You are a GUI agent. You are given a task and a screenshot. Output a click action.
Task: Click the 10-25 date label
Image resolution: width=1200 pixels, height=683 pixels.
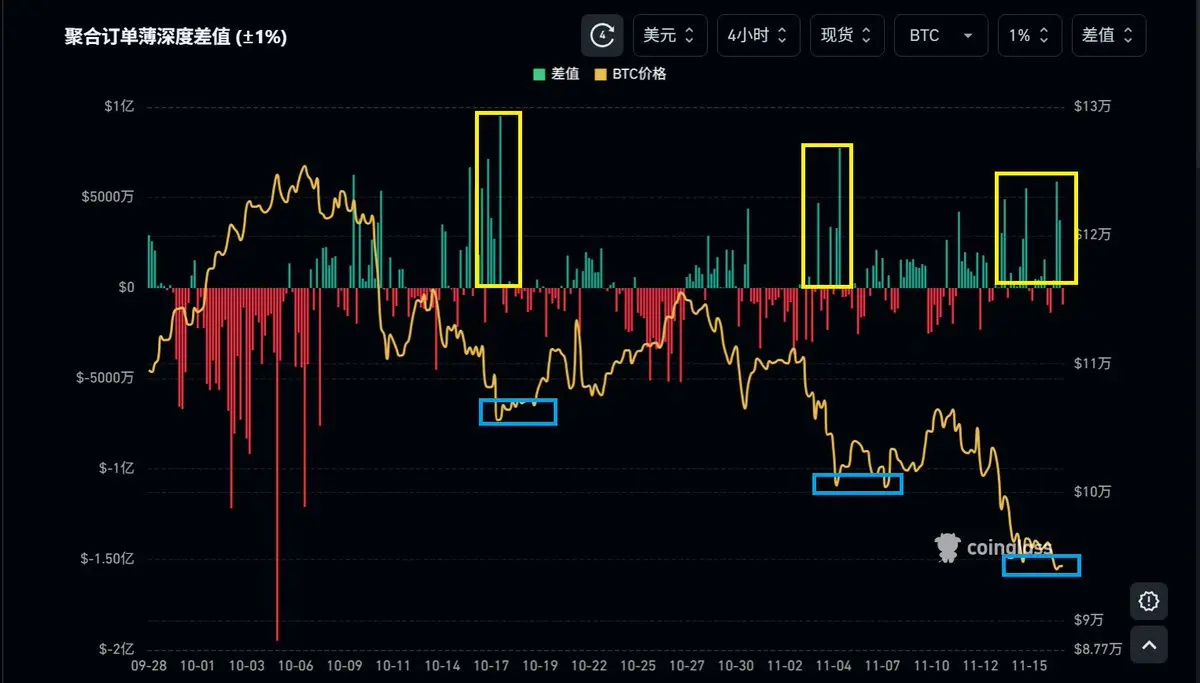639,665
